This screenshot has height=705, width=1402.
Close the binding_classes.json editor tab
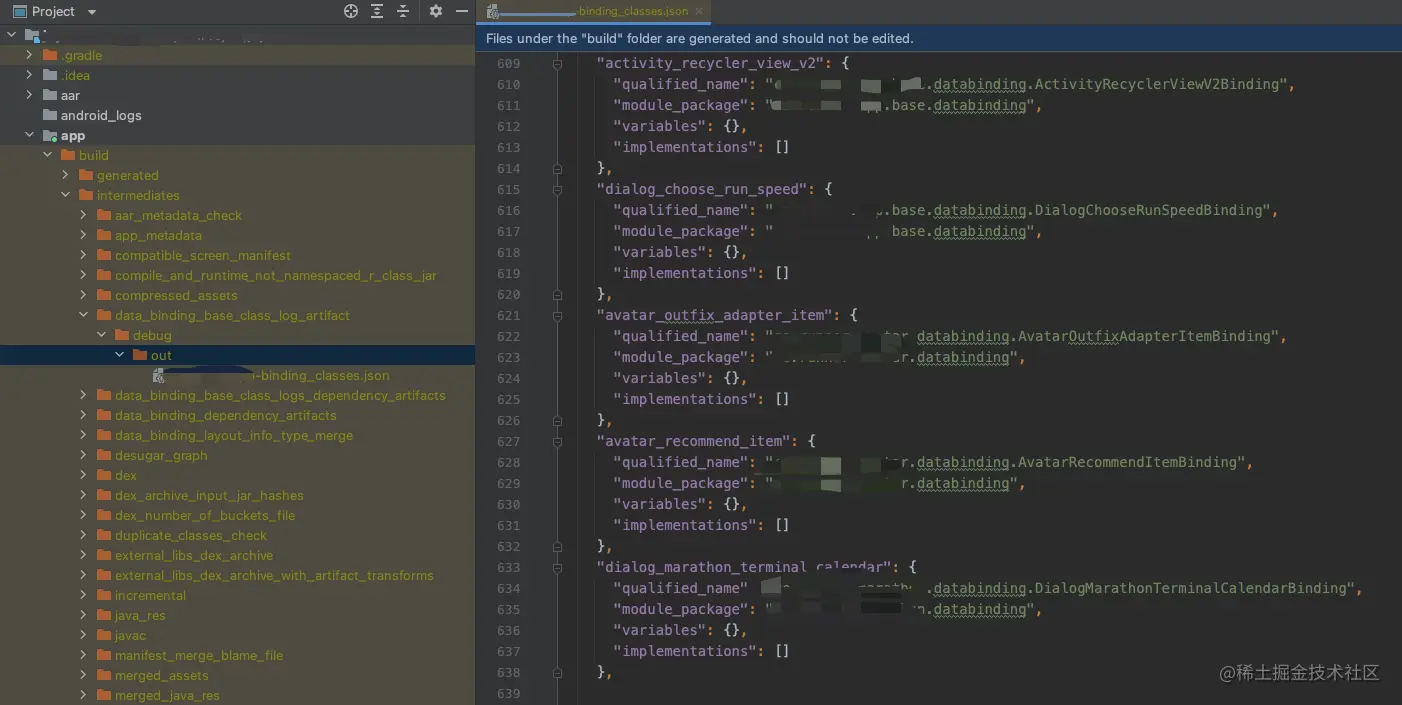700,11
